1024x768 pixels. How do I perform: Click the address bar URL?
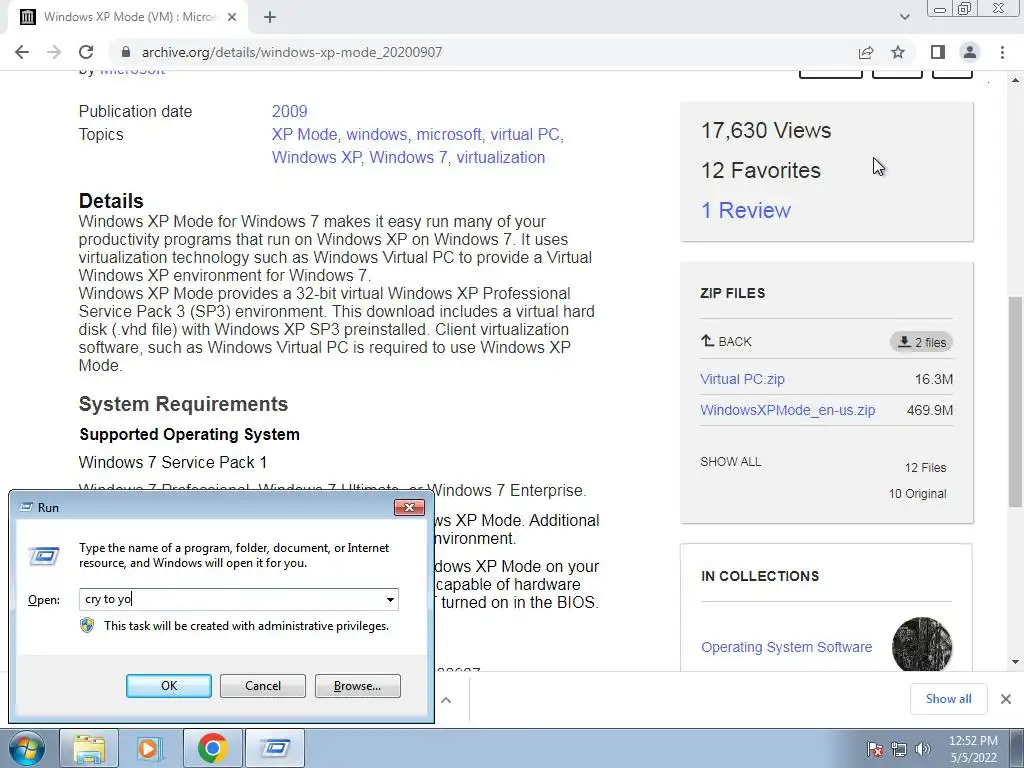pyautogui.click(x=292, y=52)
